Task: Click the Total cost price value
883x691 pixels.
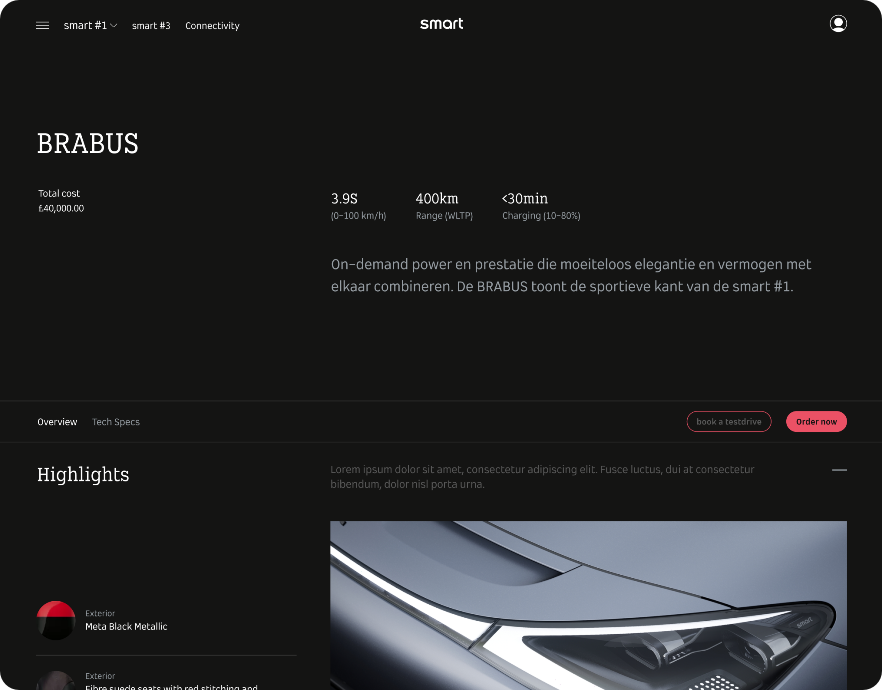Action: [x=61, y=208]
